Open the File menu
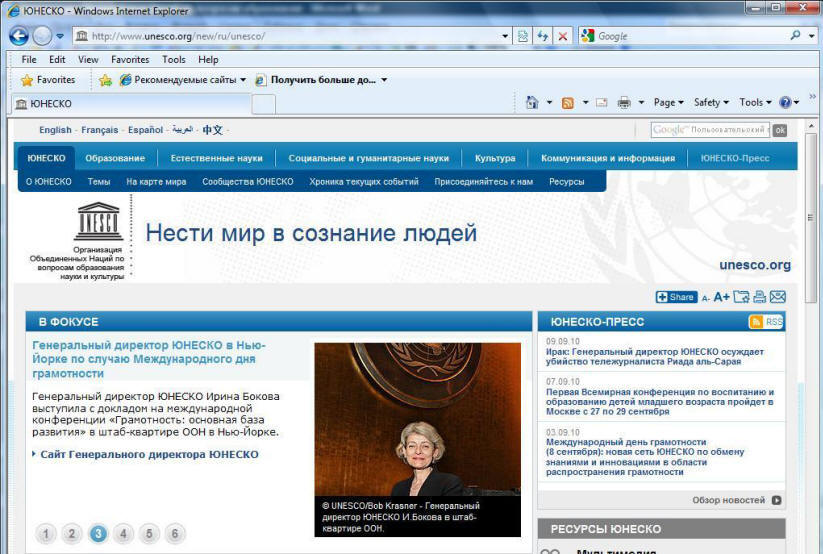 coord(29,59)
